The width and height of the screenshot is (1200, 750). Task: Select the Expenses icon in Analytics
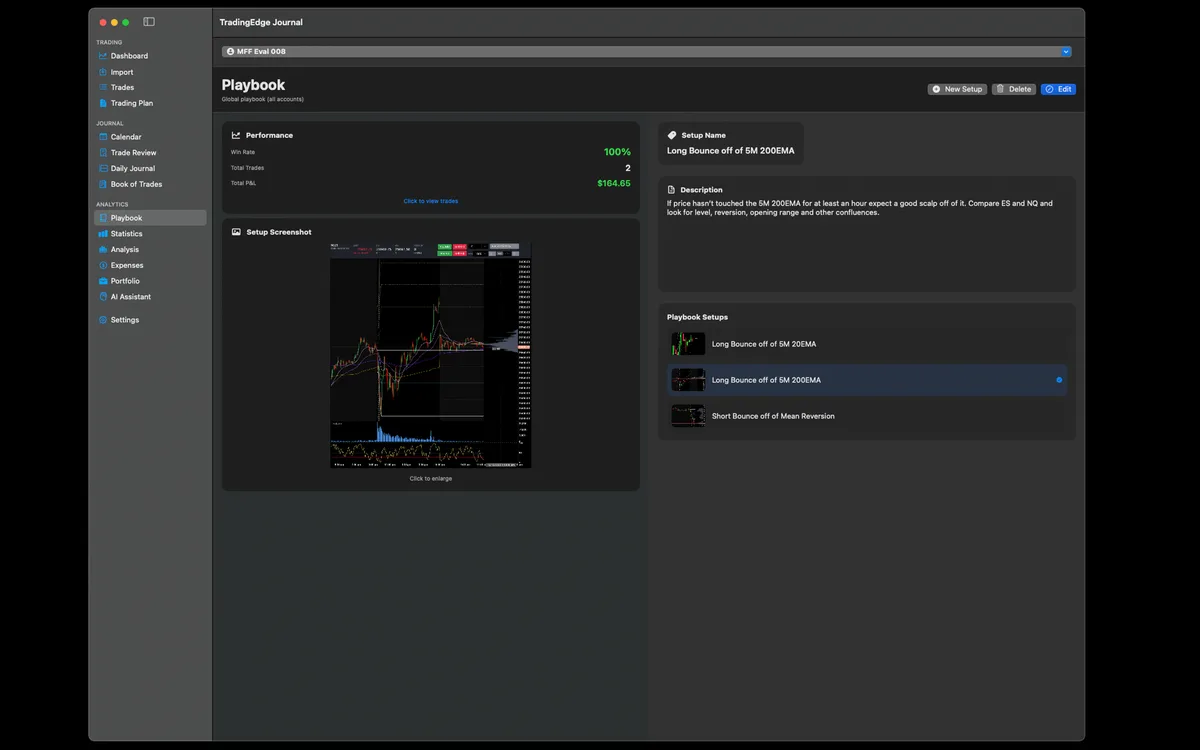coord(105,264)
